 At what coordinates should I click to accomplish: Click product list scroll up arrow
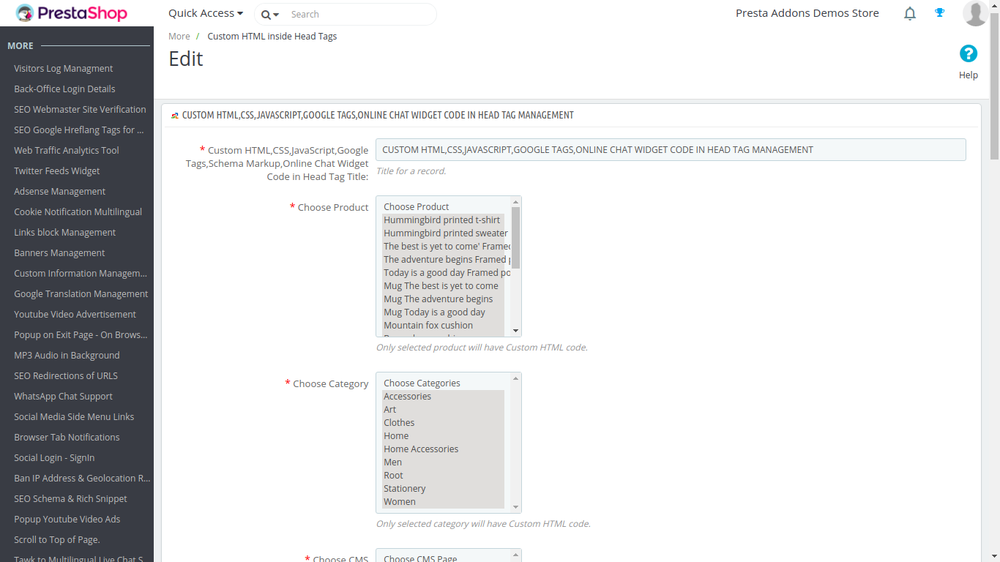515,202
